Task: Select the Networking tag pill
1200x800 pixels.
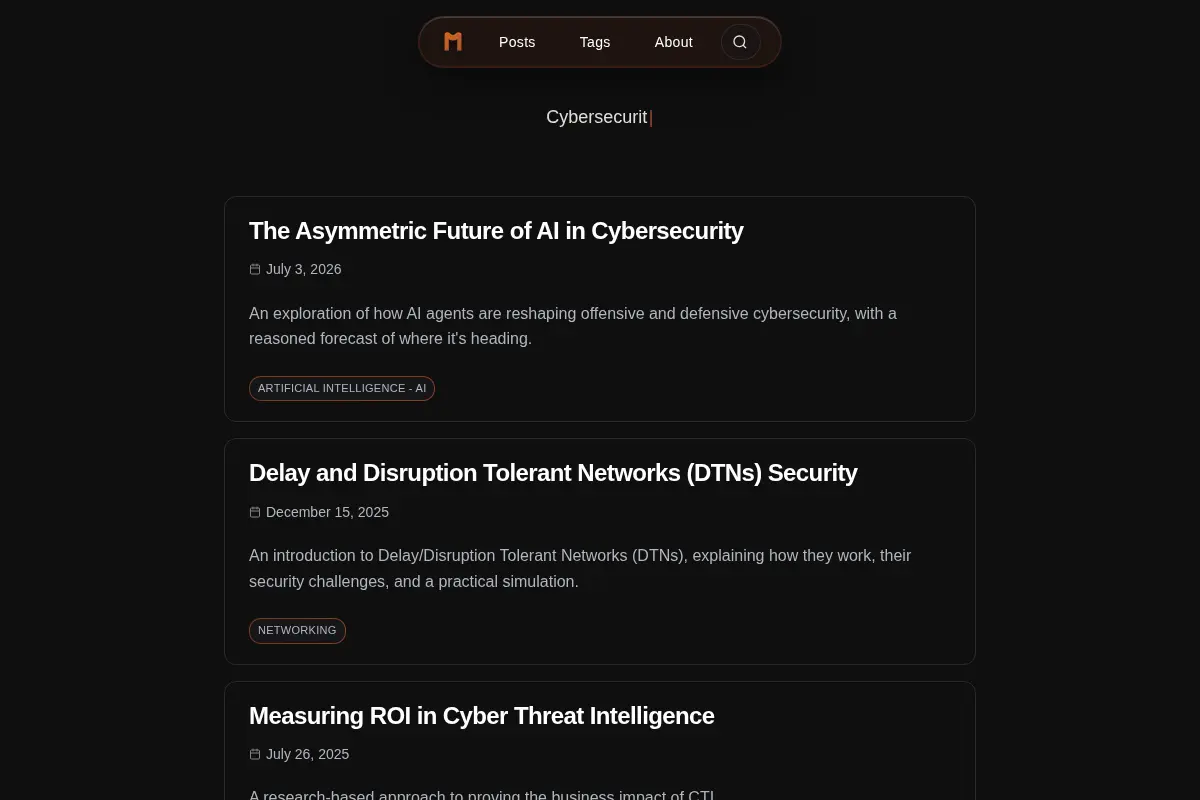Action: (297, 631)
